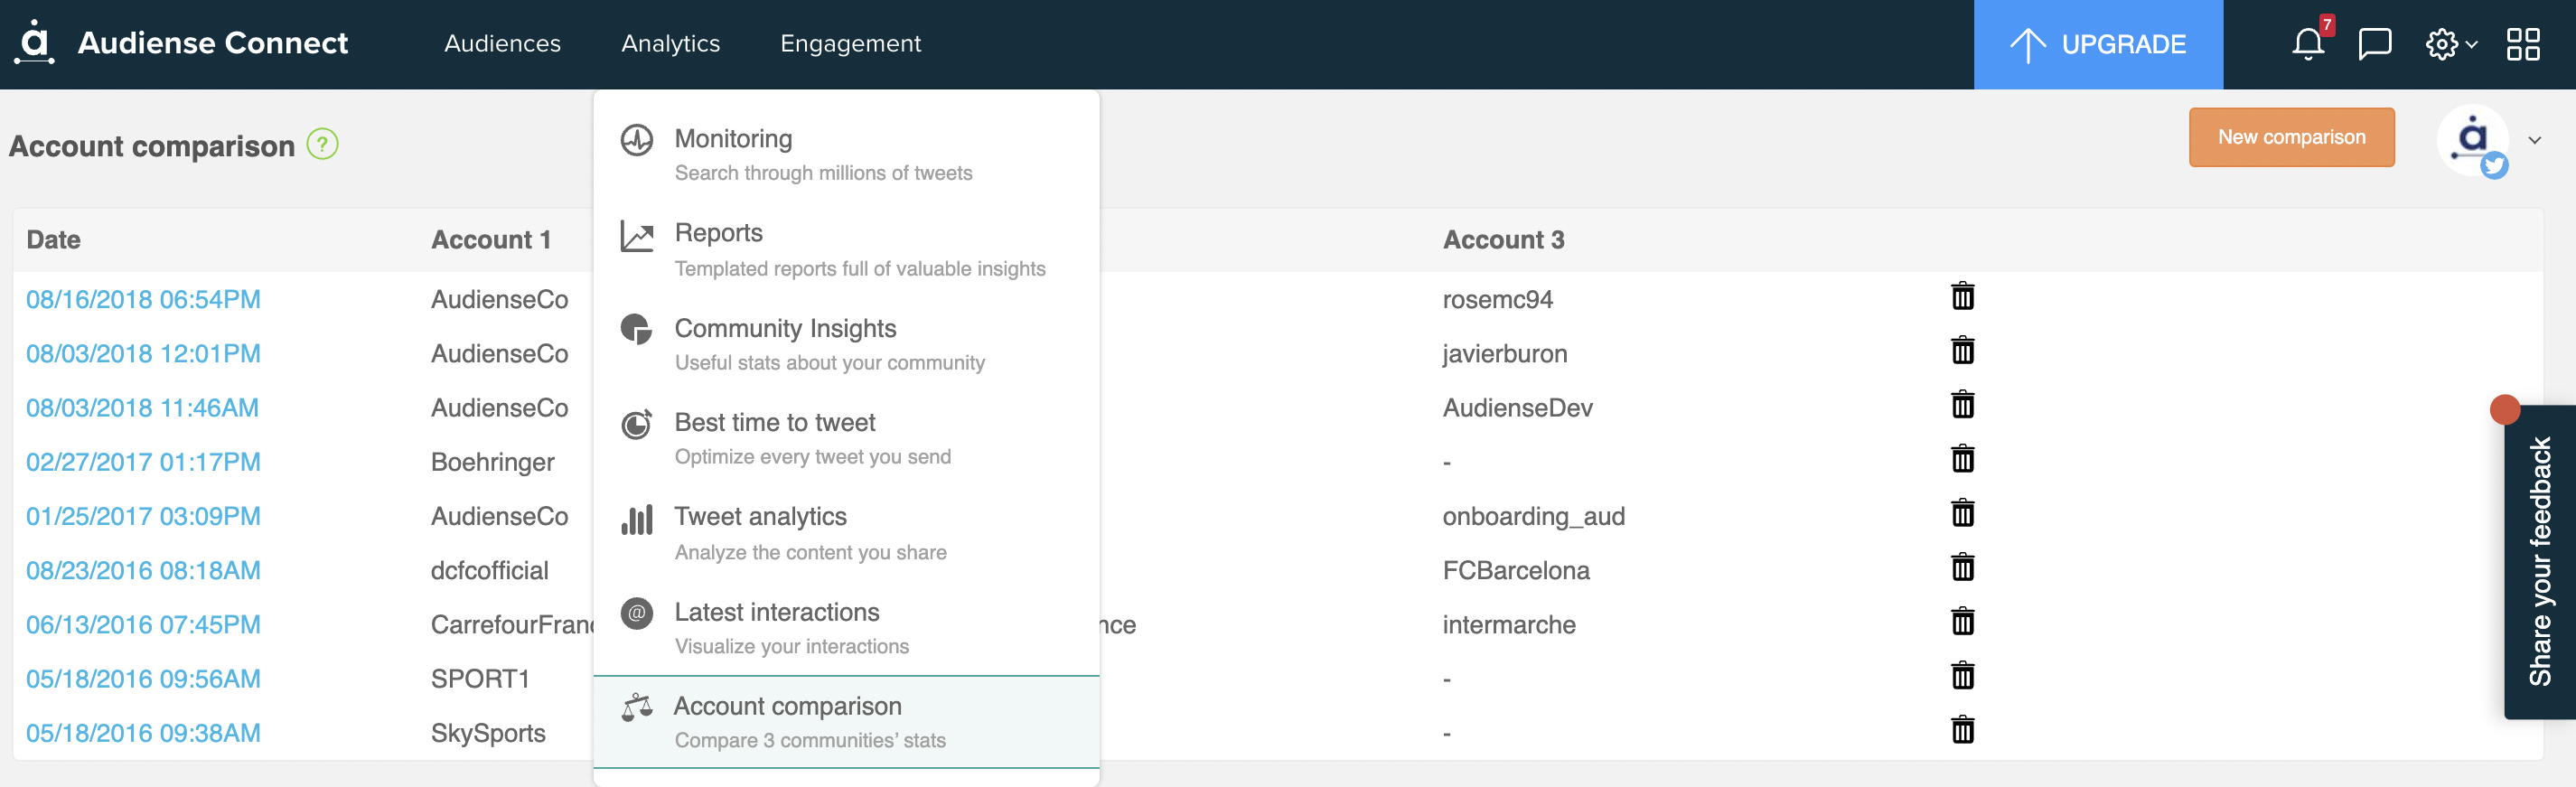Click the Monitoring pulse icon
The height and width of the screenshot is (787, 2576).
point(637,140)
